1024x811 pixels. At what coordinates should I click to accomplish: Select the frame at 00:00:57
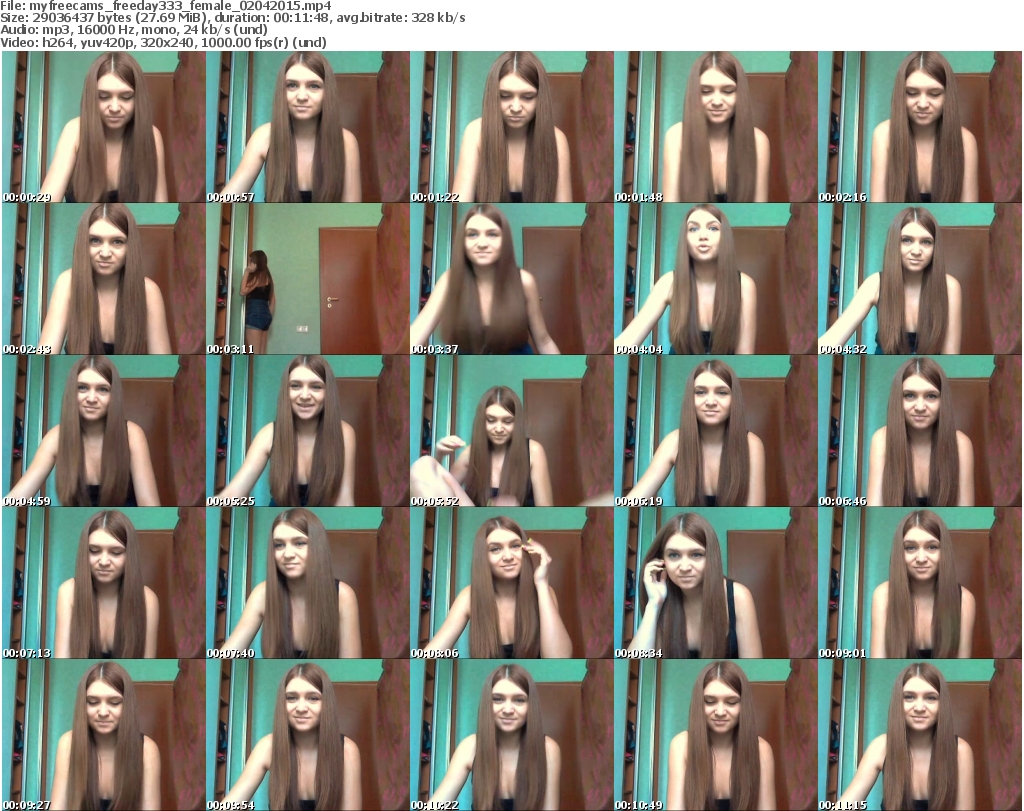pyautogui.click(x=307, y=127)
